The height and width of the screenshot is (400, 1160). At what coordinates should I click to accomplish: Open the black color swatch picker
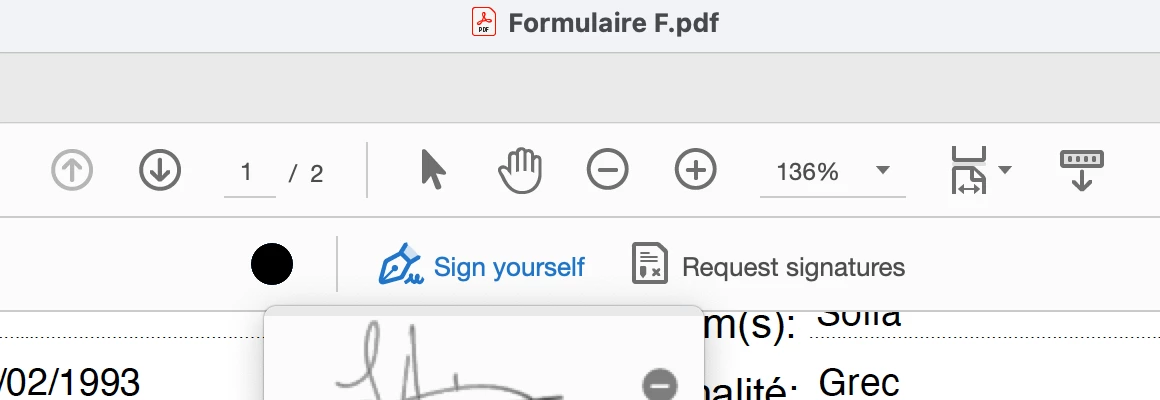272,264
